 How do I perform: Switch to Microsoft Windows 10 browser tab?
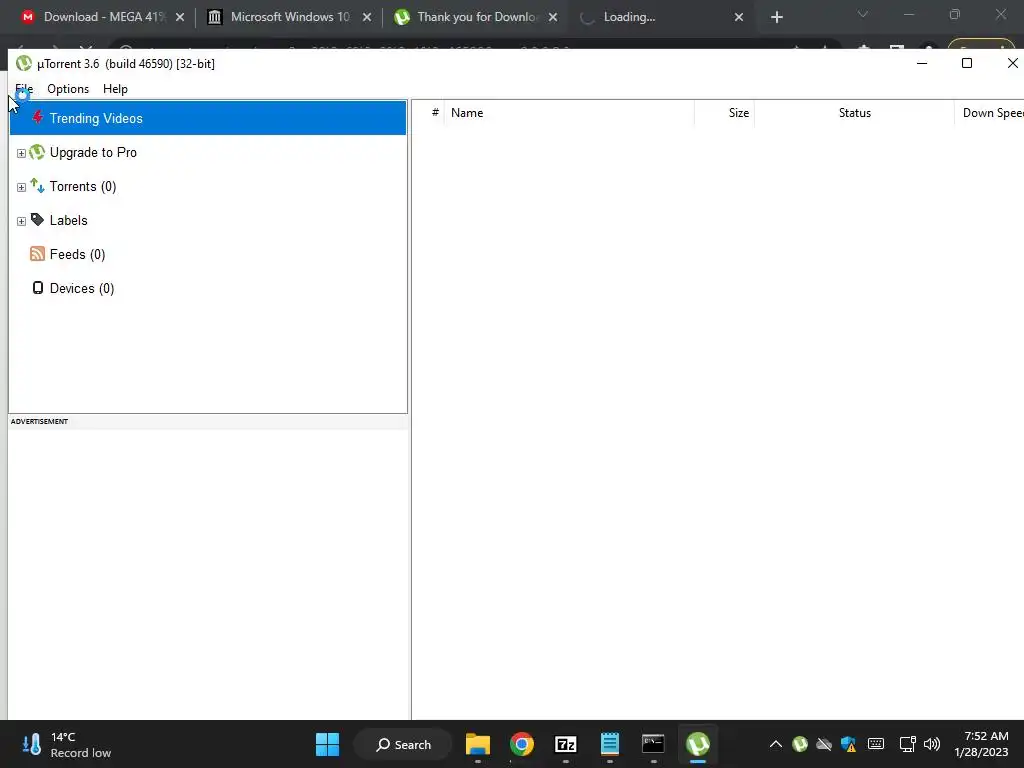click(x=289, y=17)
